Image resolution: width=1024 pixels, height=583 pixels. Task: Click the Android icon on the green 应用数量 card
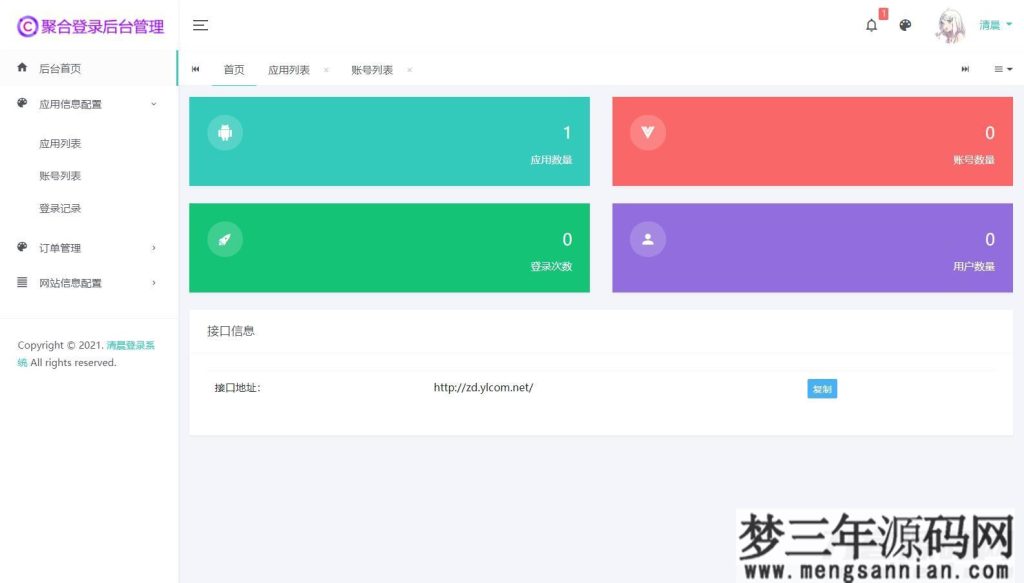pos(224,131)
